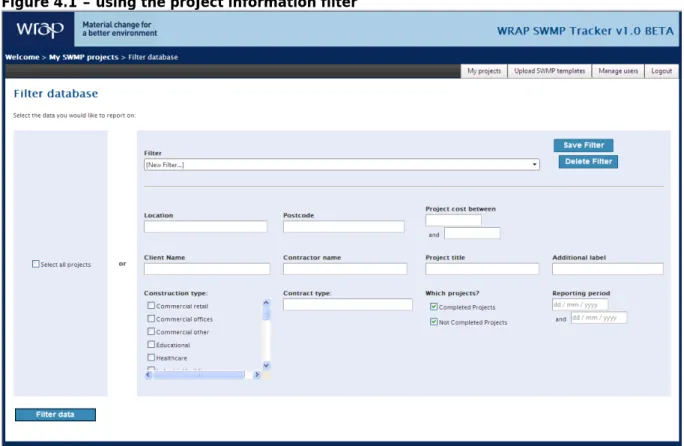Open the Manage users tab

618,71
